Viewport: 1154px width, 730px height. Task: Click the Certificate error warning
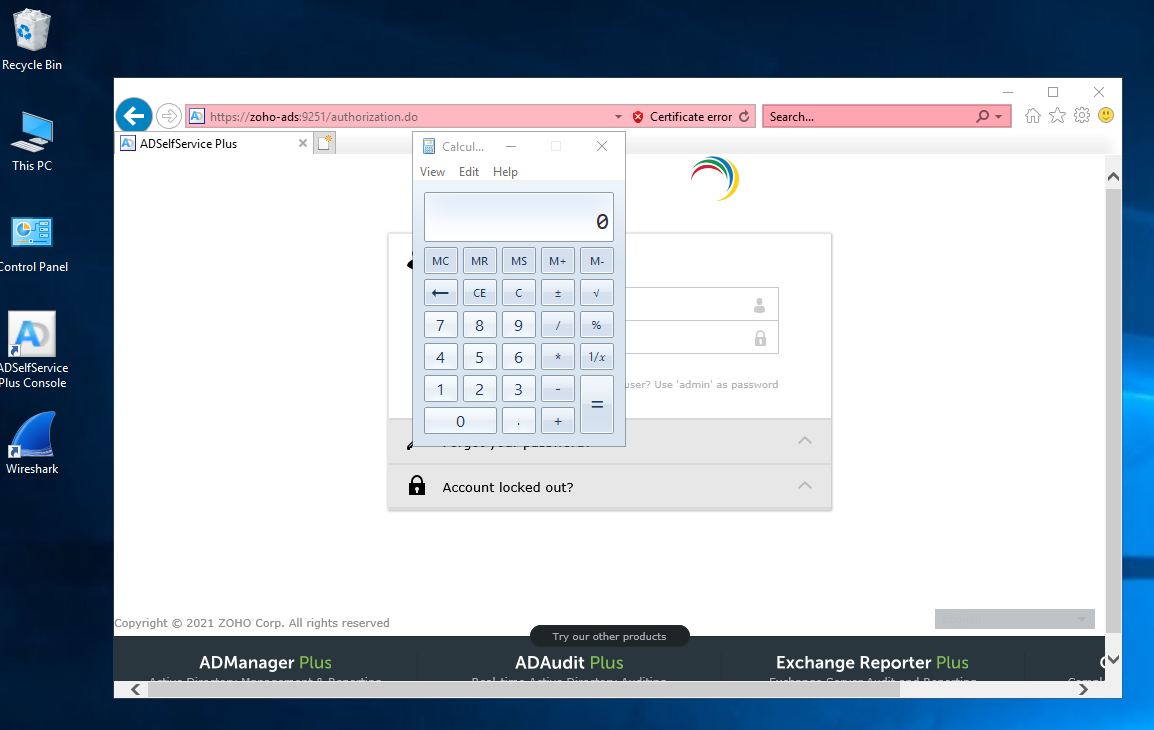(x=682, y=117)
